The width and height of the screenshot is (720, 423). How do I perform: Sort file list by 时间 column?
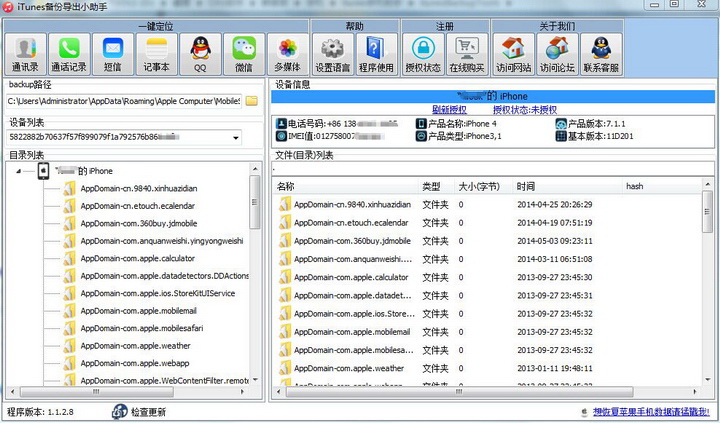point(526,186)
